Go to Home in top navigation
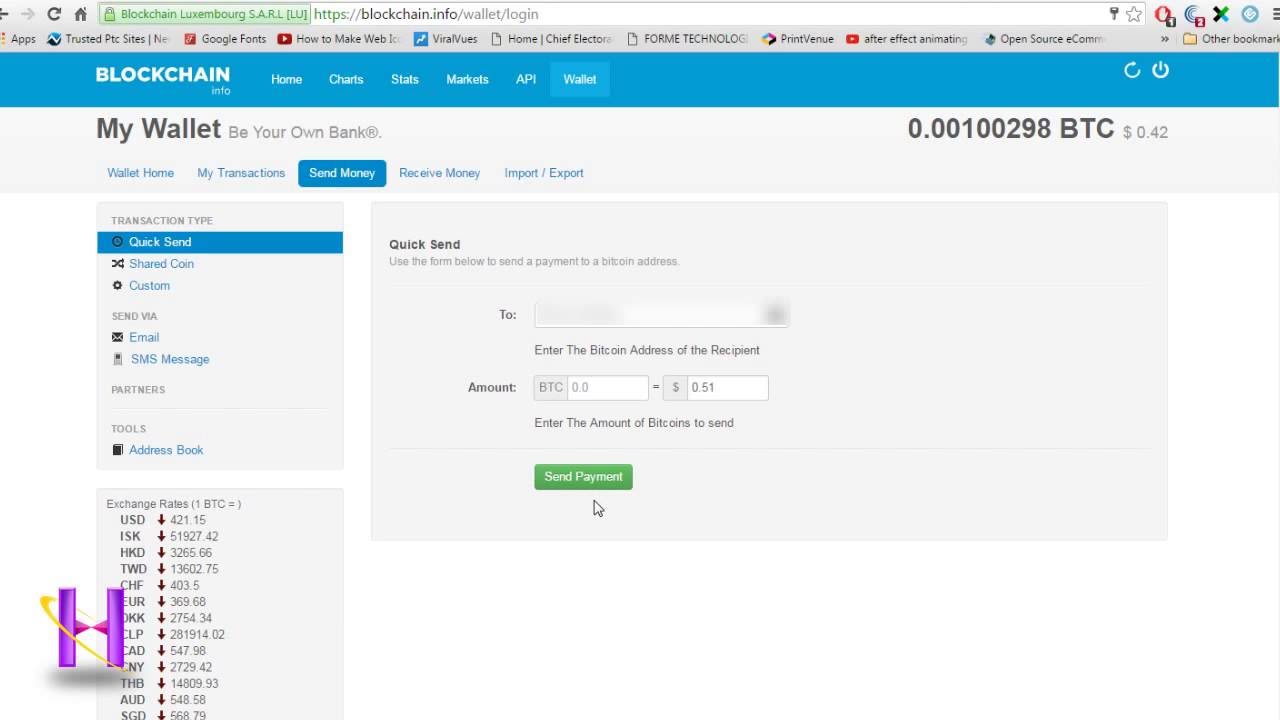Screen dimensions: 1280x720 pos(286,79)
